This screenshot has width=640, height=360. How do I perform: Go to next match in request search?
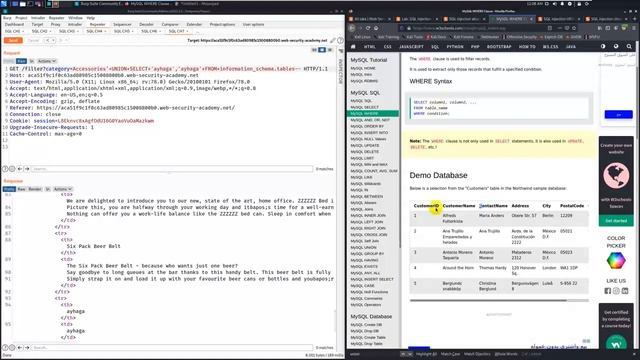pos(27,169)
